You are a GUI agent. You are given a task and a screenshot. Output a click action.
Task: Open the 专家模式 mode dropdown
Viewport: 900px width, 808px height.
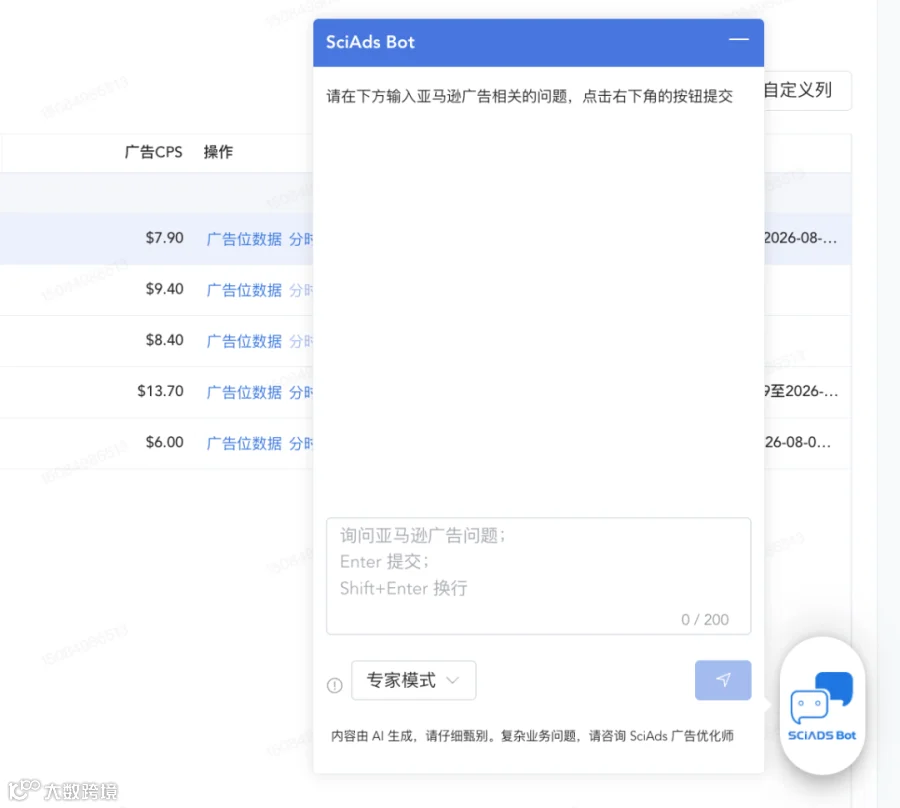413,680
